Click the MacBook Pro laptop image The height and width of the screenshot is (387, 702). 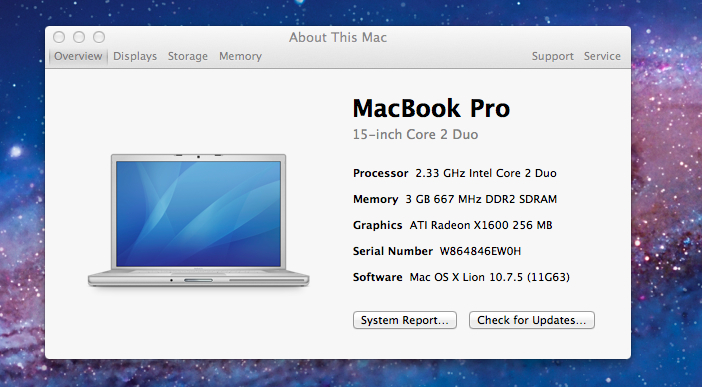(x=198, y=220)
